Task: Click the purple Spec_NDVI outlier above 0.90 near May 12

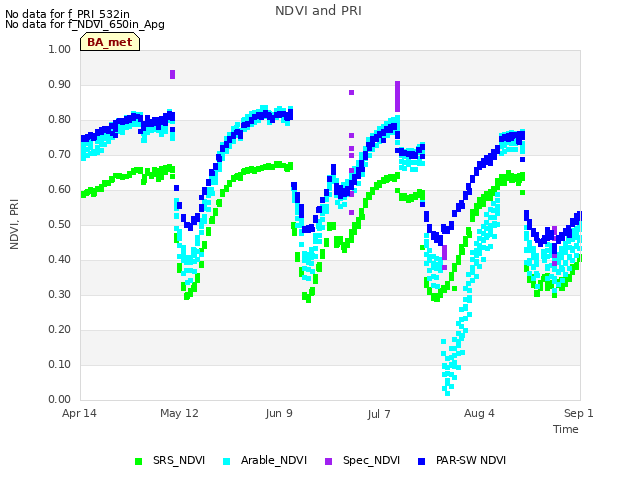Action: pyautogui.click(x=172, y=74)
